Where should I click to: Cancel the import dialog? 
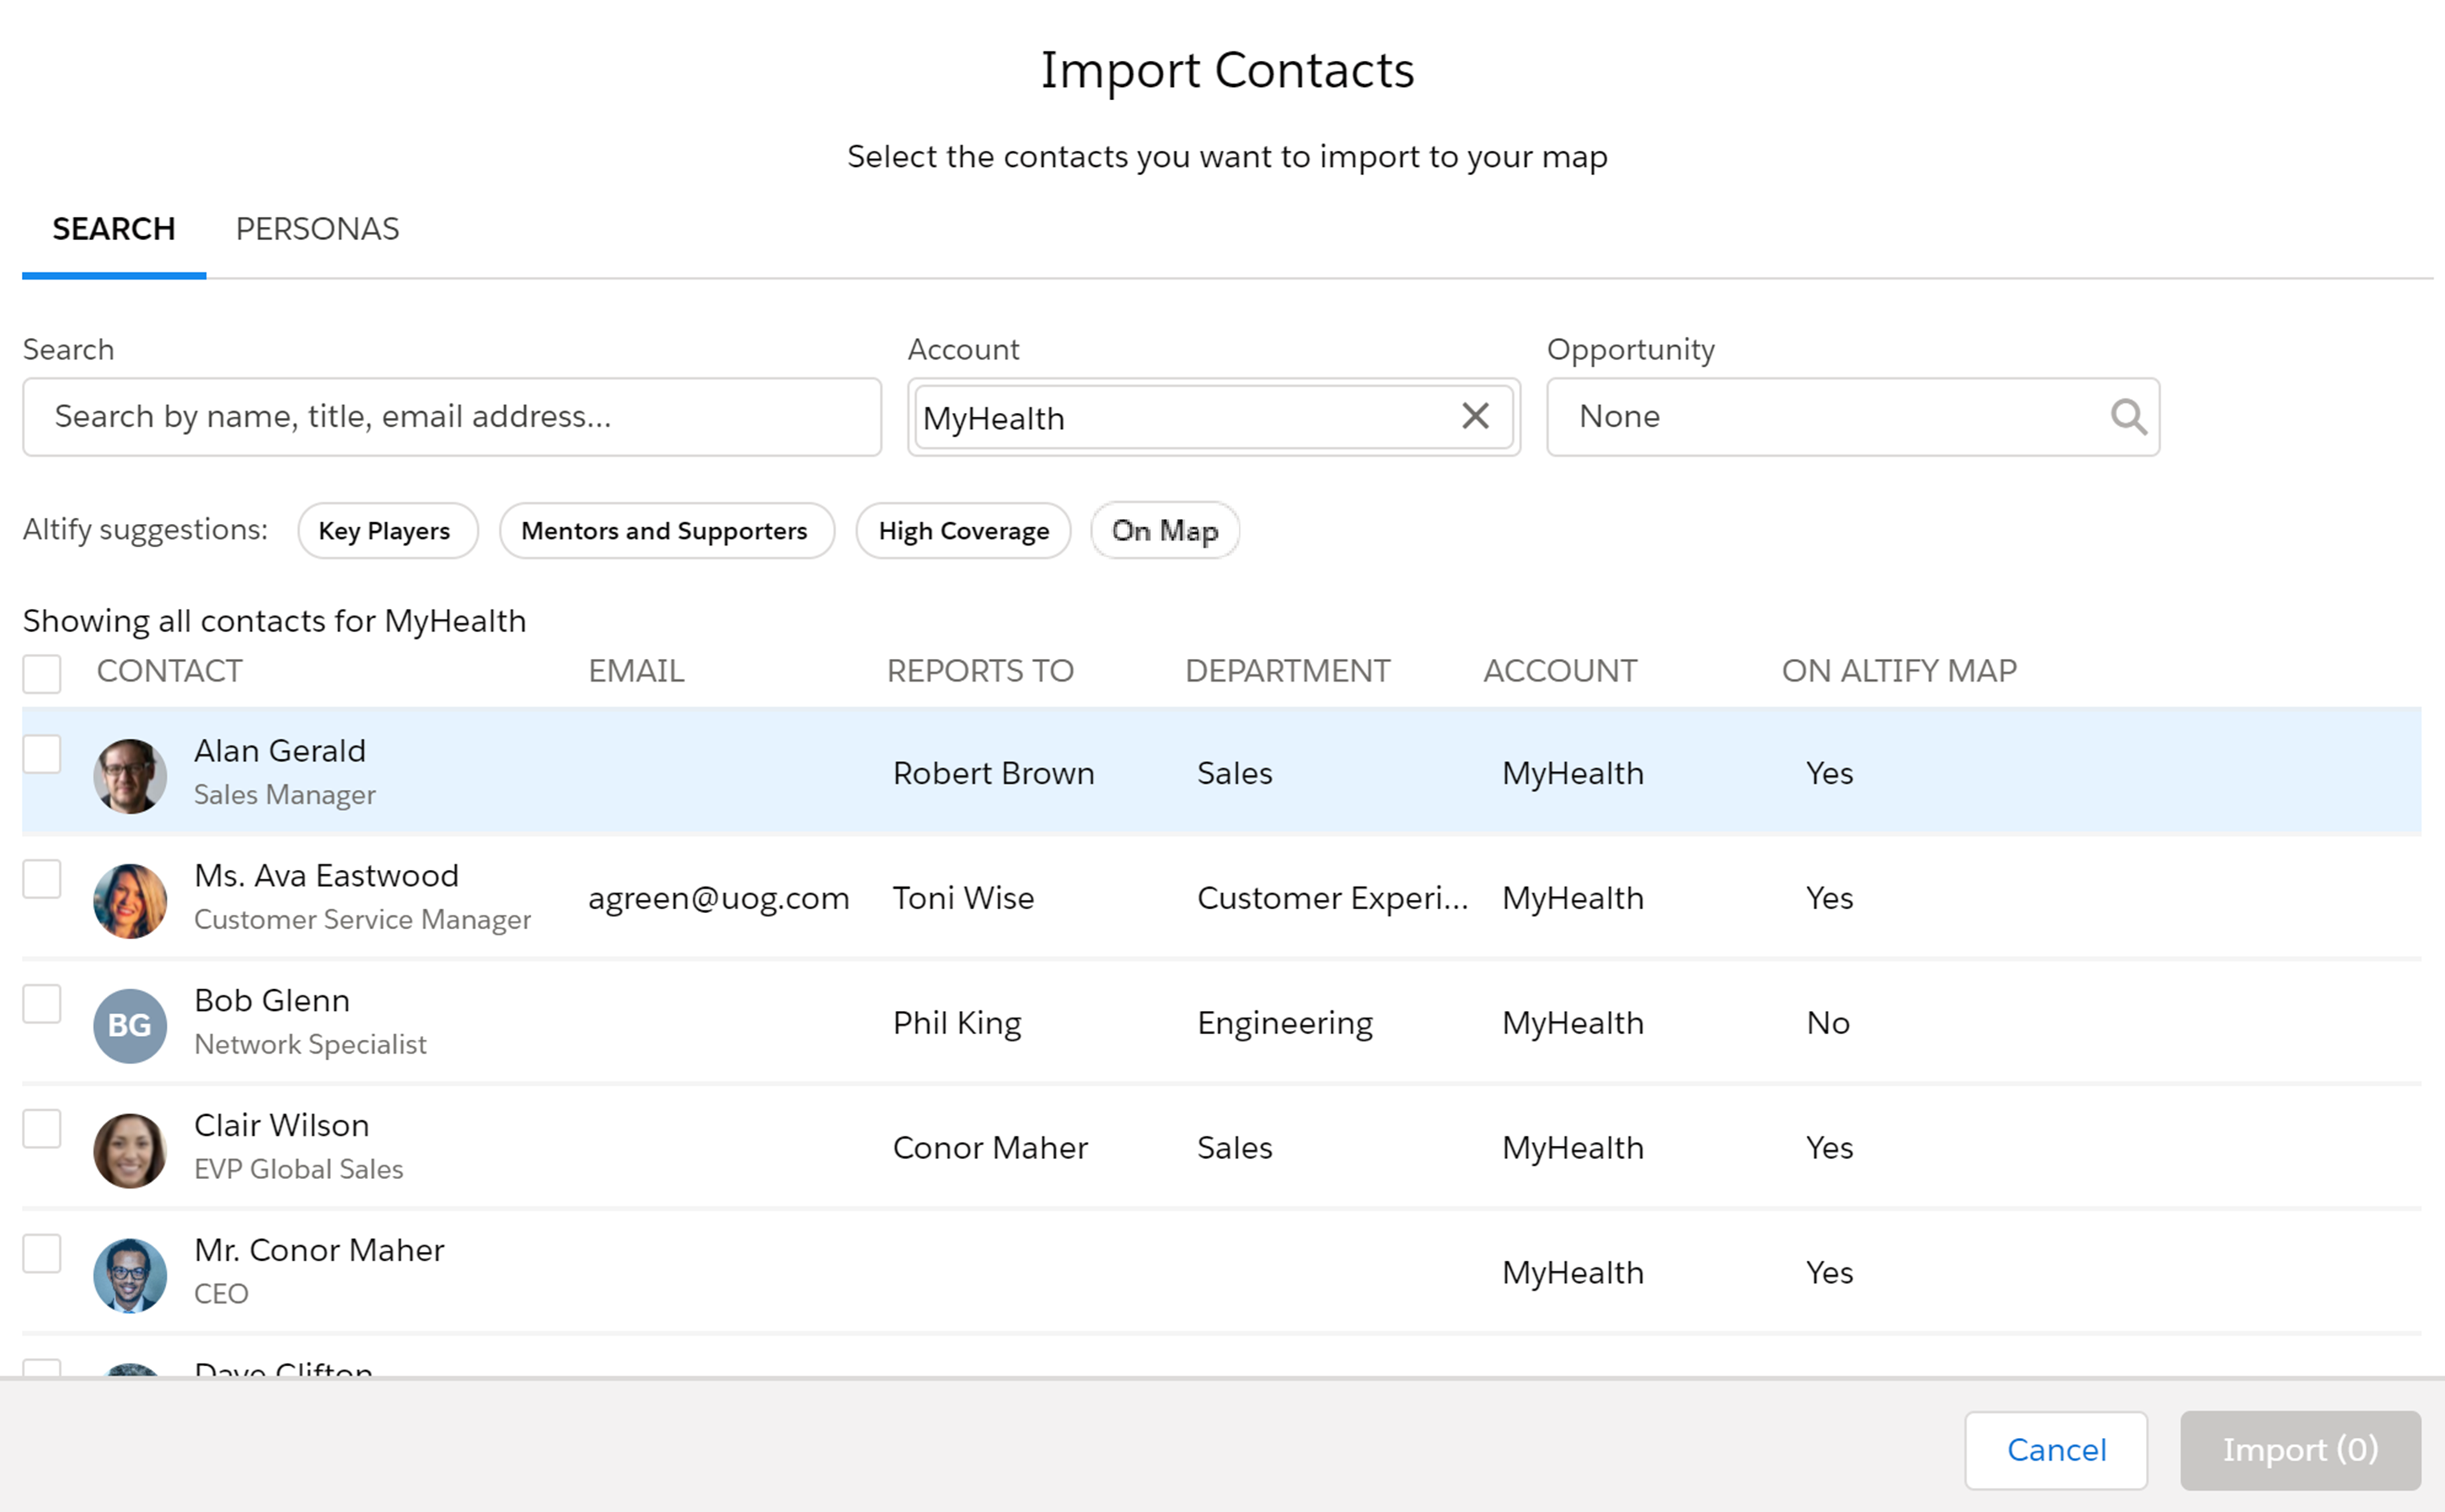coord(2056,1449)
